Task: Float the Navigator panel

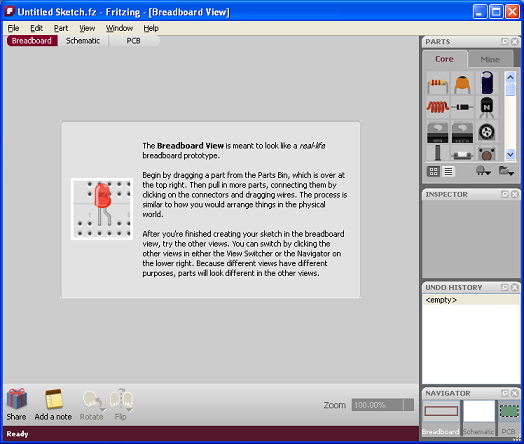Action: pos(505,393)
